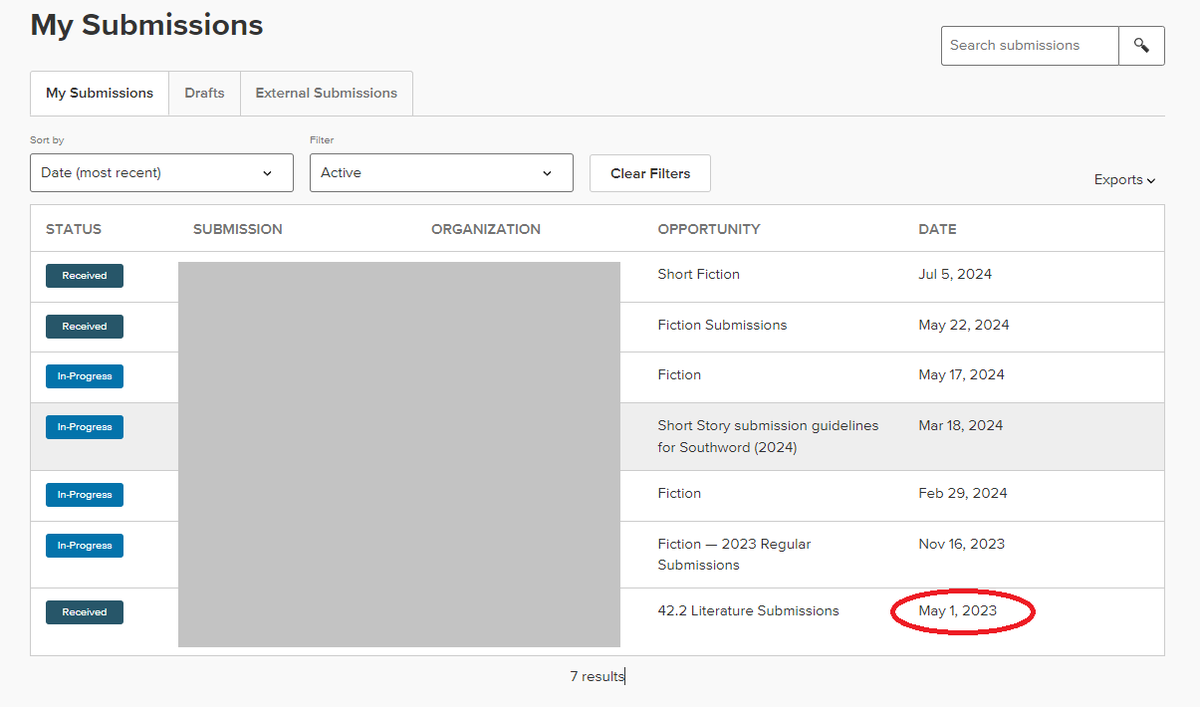Click the circled May 1, 2023 date

click(x=961, y=610)
